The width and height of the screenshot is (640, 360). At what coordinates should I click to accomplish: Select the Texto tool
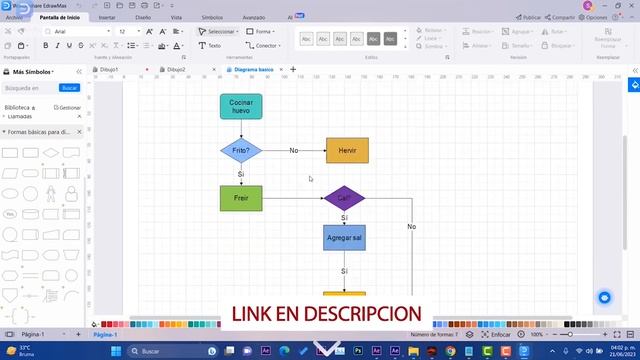210,46
